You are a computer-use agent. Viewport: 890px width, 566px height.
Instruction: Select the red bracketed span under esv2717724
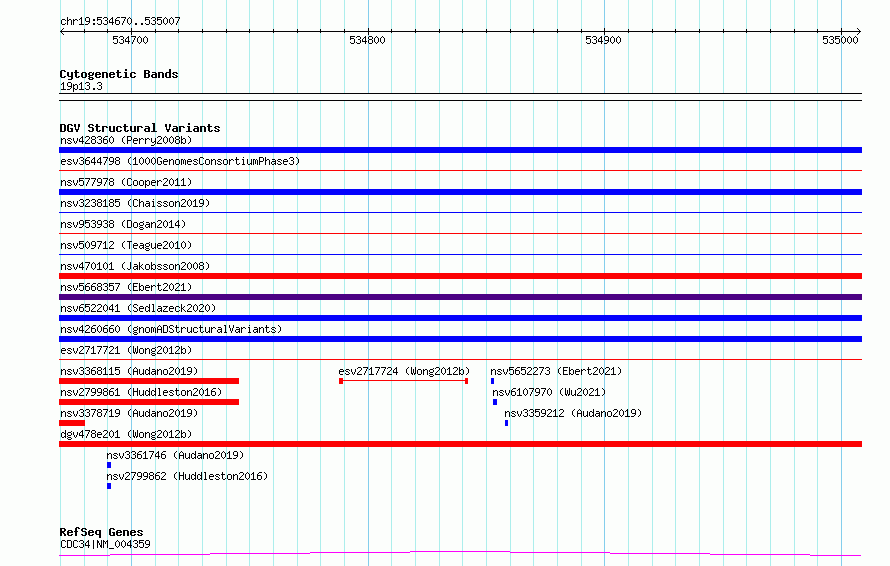tap(404, 381)
